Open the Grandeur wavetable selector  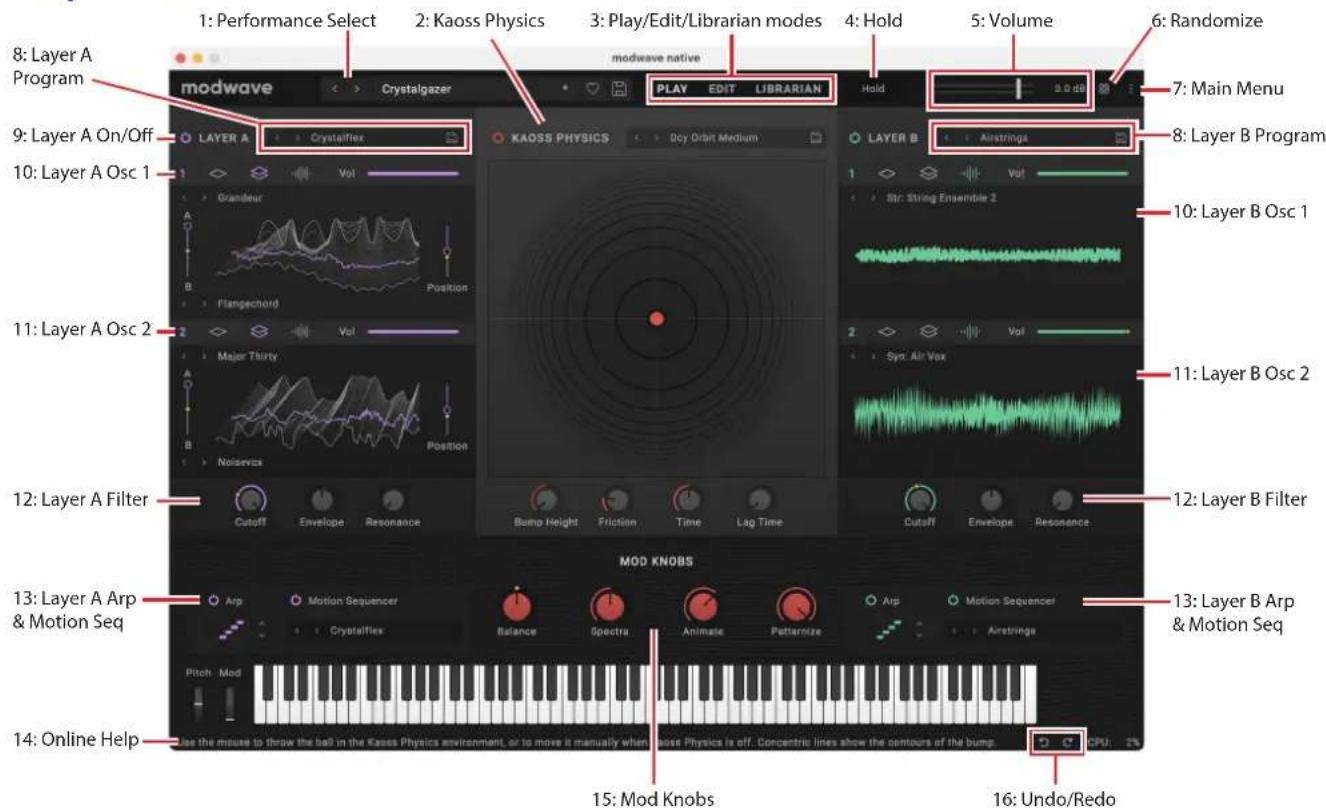pos(238,198)
